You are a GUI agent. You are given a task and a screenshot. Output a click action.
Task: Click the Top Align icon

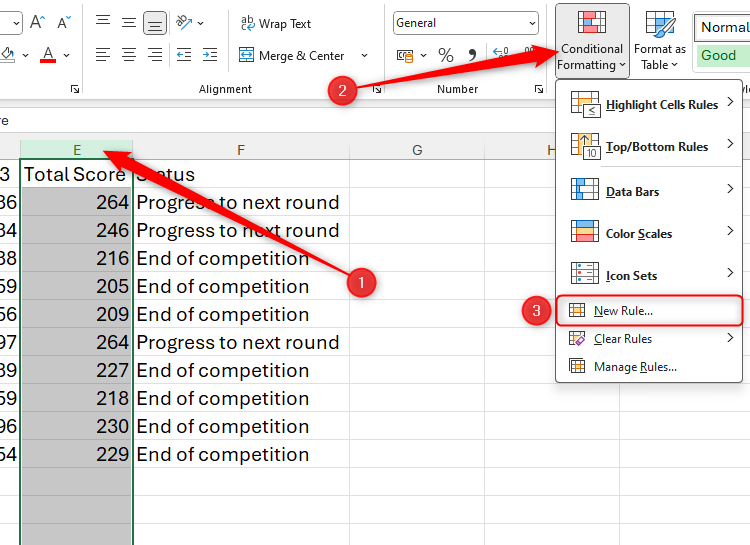(103, 22)
